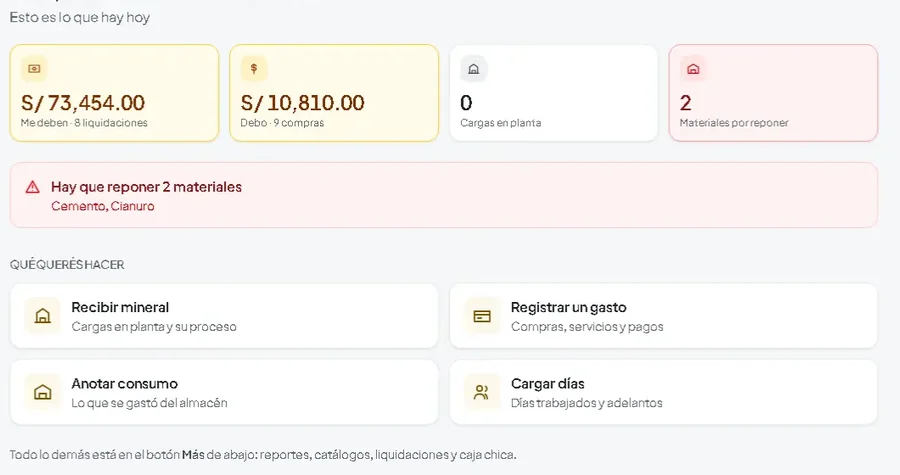Image resolution: width=900 pixels, height=475 pixels.
Task: Click the warehouse icon in Cargas en planta card
Action: point(474,69)
